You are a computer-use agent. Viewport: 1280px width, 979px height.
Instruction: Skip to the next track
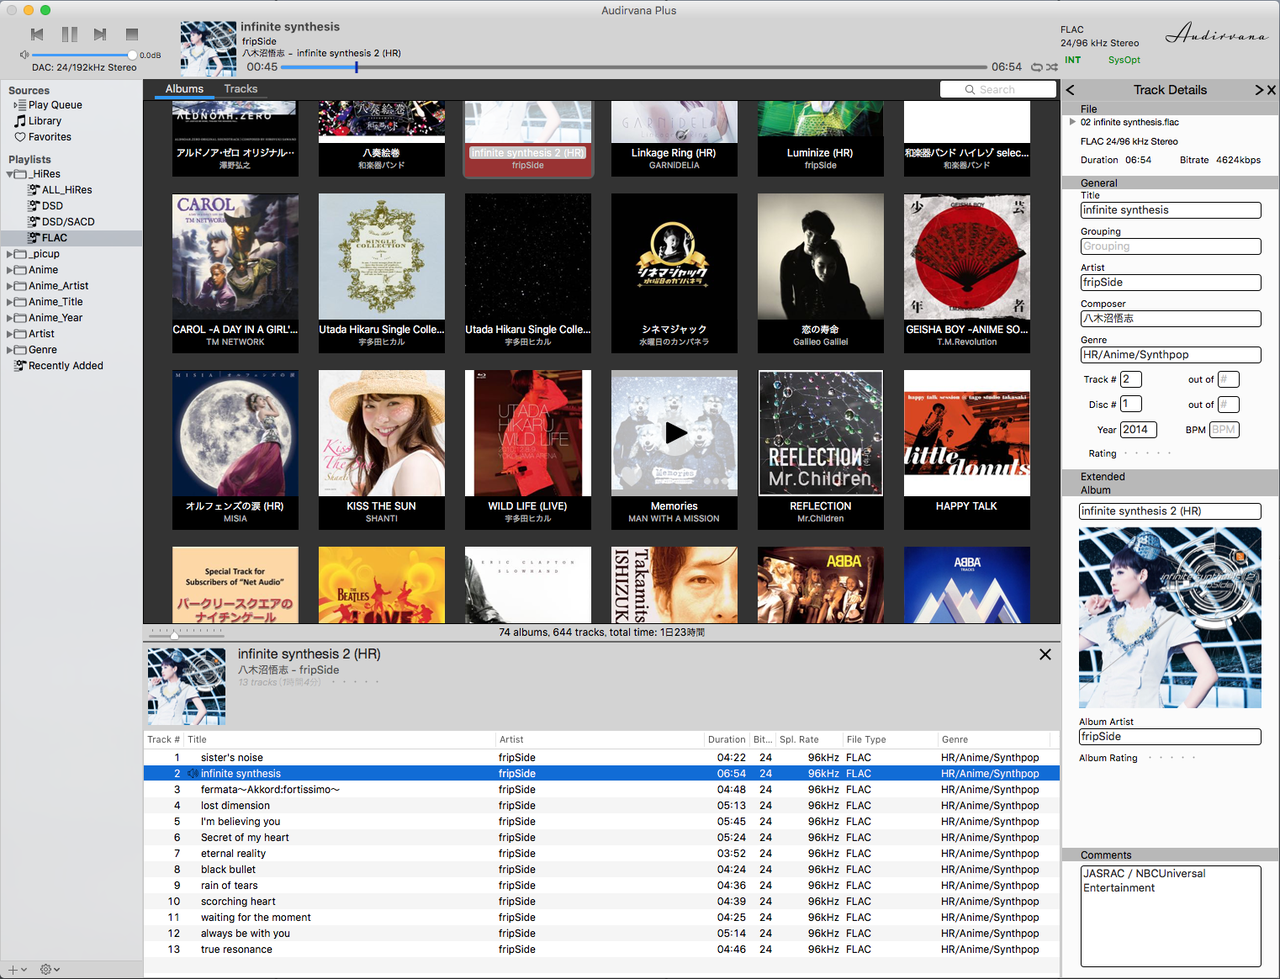click(x=100, y=34)
